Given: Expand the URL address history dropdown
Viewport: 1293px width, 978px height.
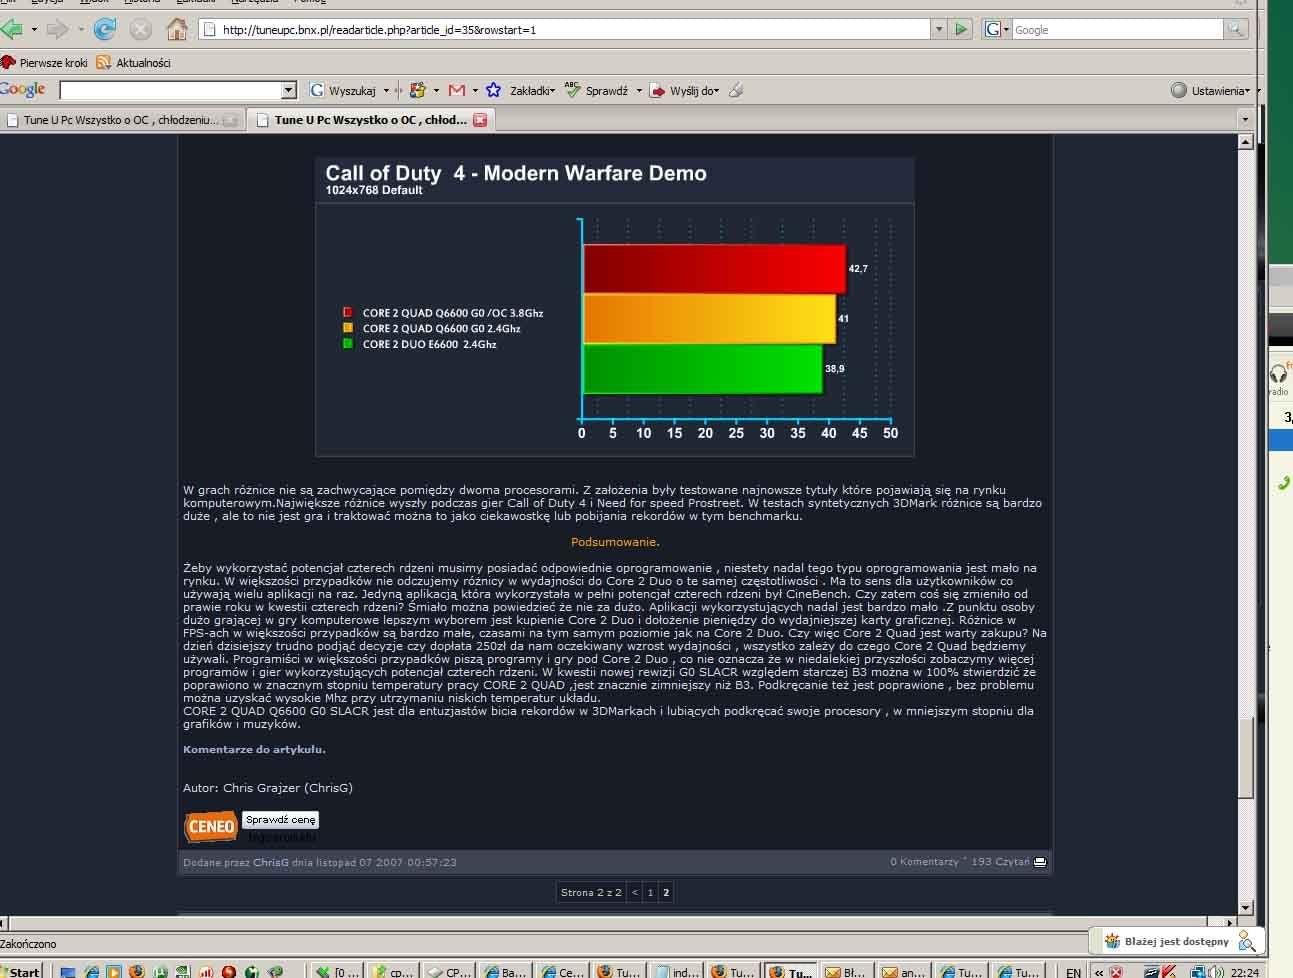Looking at the screenshot, I should pos(938,29).
